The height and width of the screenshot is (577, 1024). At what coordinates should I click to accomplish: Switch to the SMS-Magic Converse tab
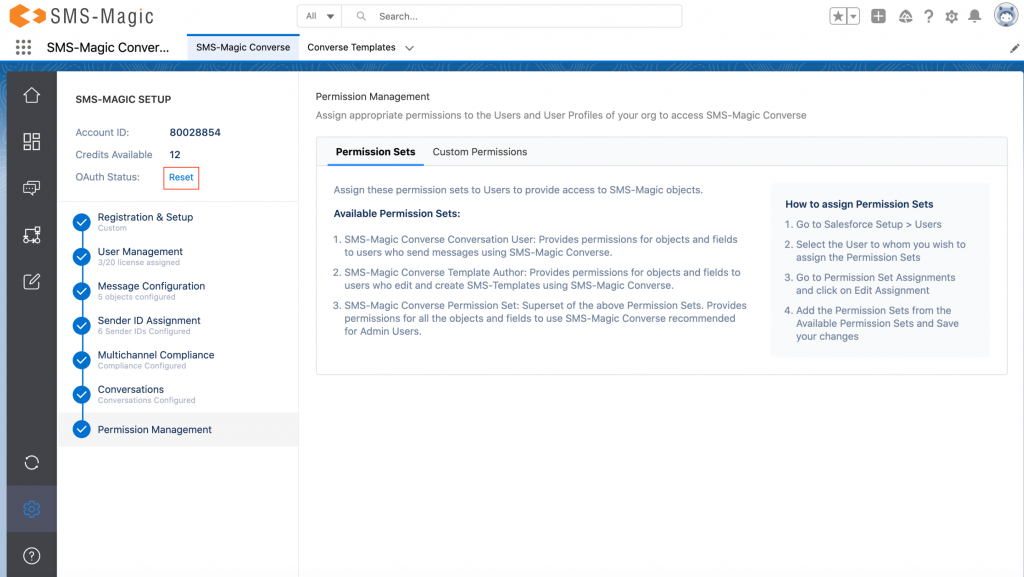click(x=243, y=47)
